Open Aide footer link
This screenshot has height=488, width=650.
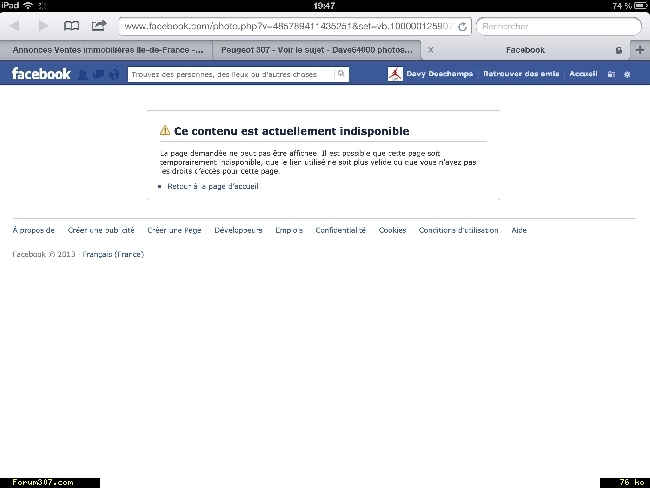pos(519,230)
